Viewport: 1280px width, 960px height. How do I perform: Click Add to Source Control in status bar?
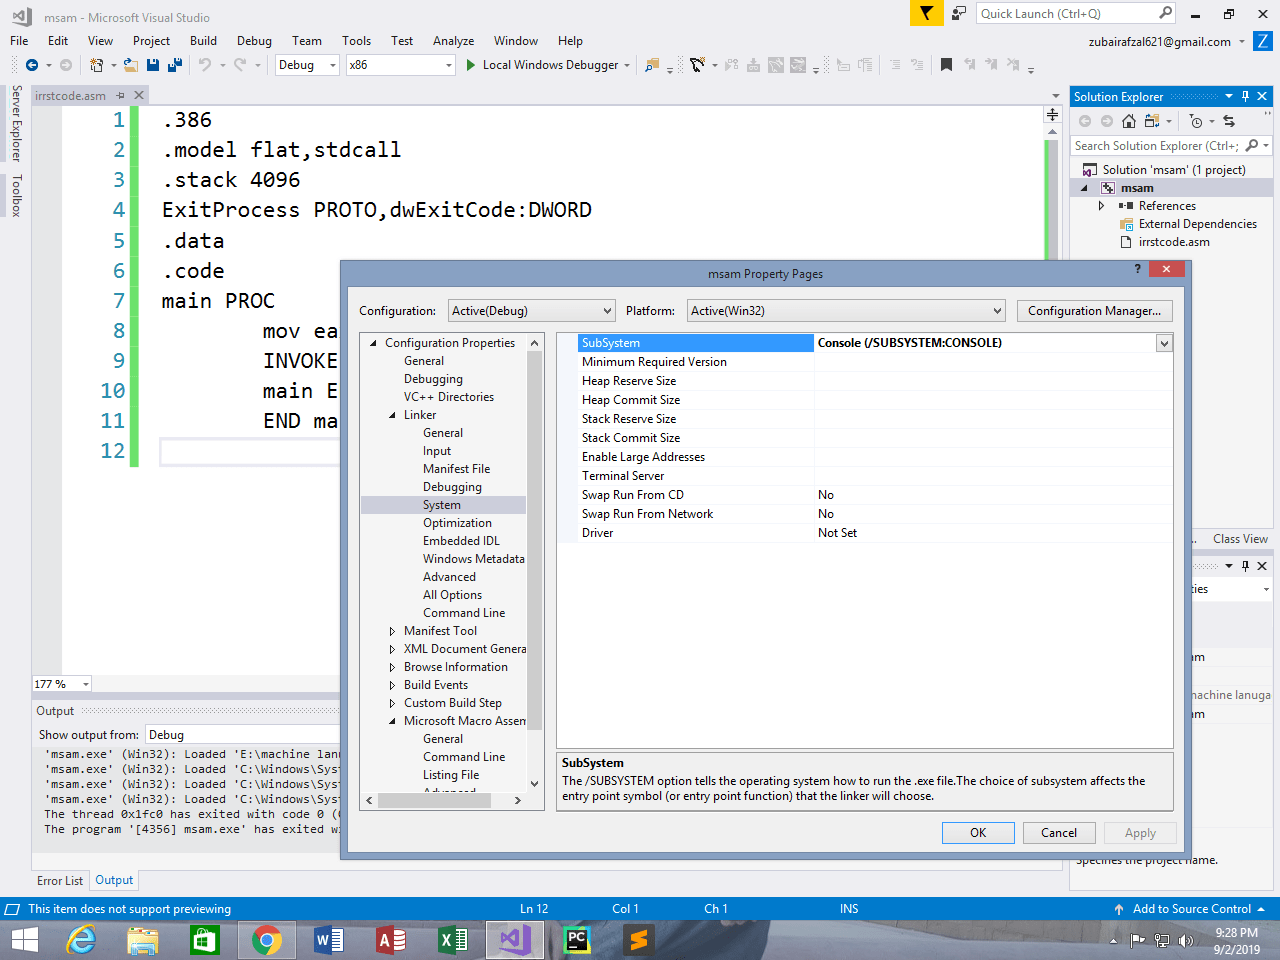pyautogui.click(x=1190, y=909)
